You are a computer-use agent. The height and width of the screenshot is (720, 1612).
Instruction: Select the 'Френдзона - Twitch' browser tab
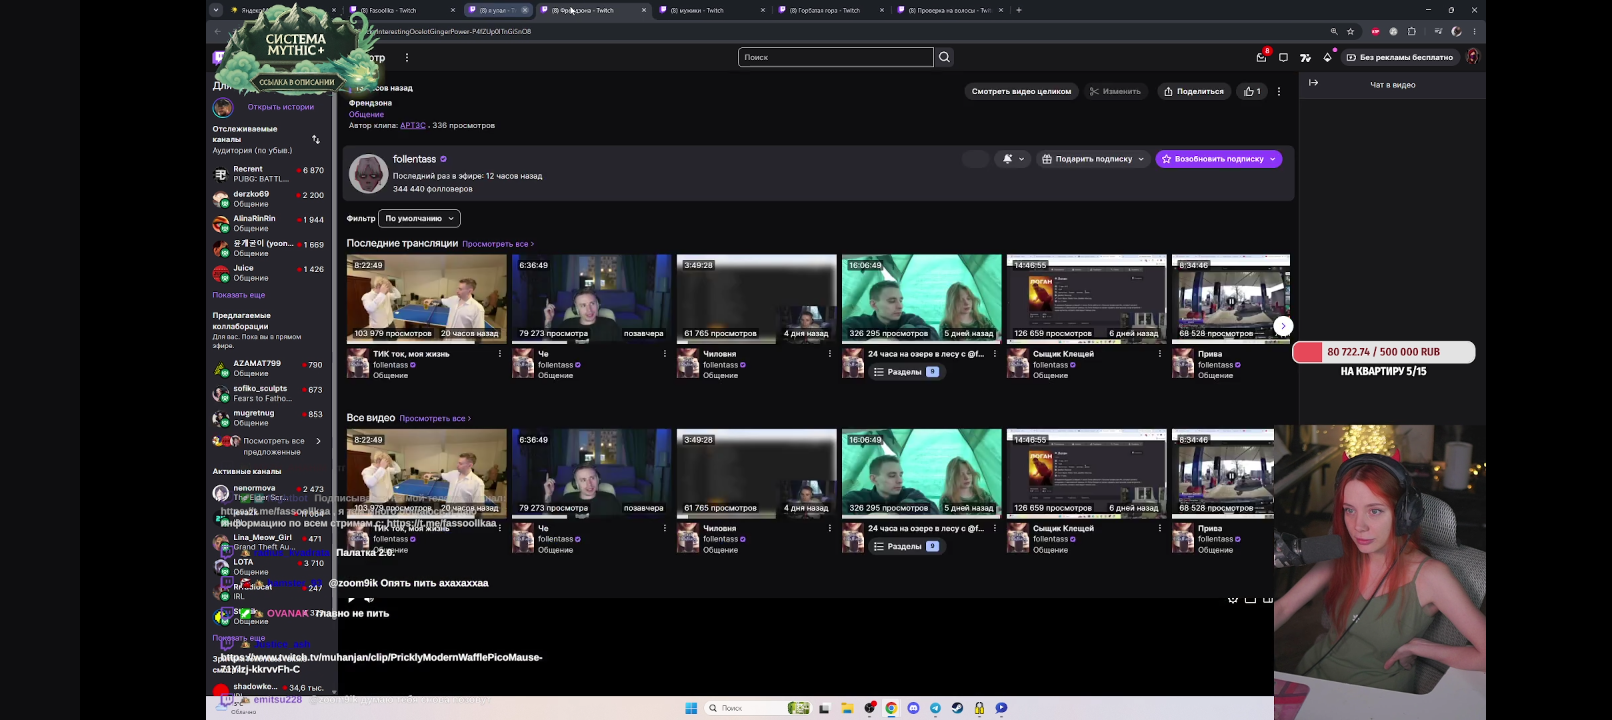pyautogui.click(x=592, y=10)
